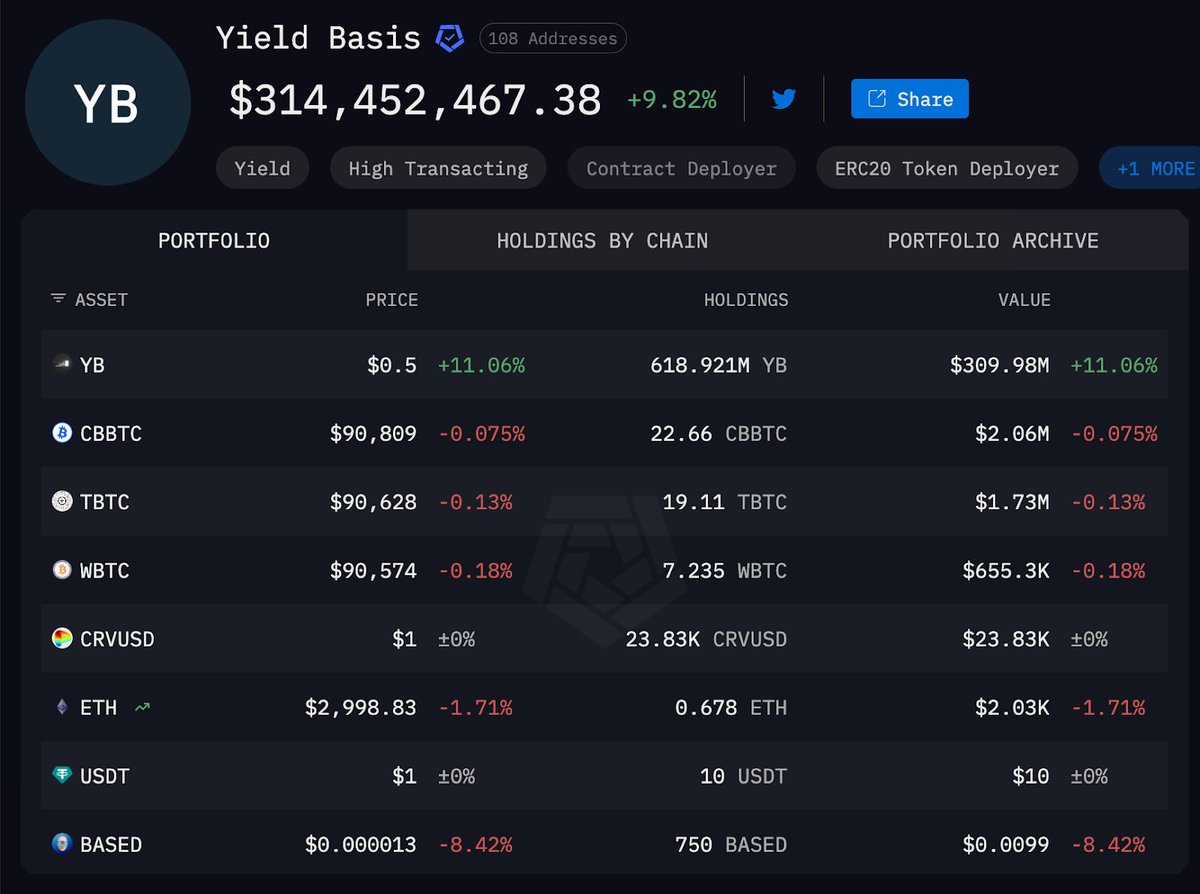Click the YB entity avatar circle
1200x894 pixels.
tap(107, 102)
